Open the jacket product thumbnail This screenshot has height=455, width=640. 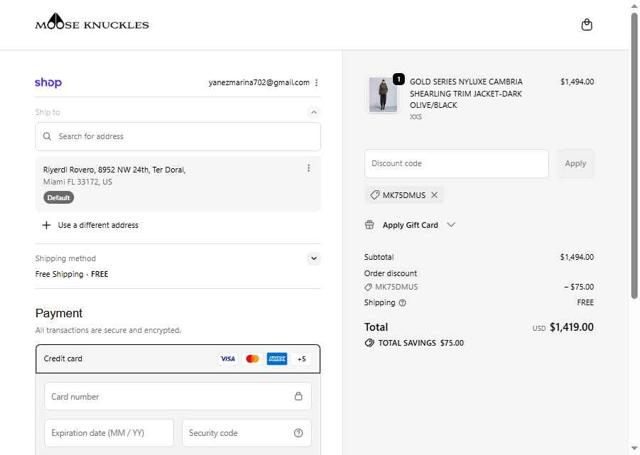tap(383, 96)
